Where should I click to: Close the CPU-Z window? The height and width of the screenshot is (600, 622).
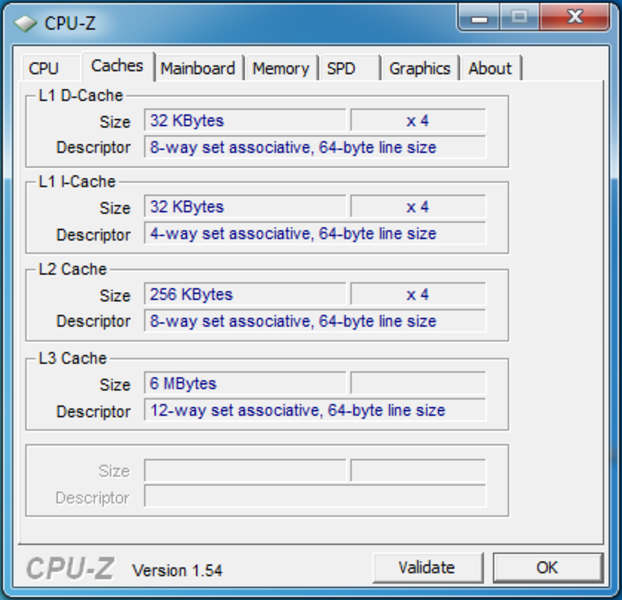tap(574, 17)
